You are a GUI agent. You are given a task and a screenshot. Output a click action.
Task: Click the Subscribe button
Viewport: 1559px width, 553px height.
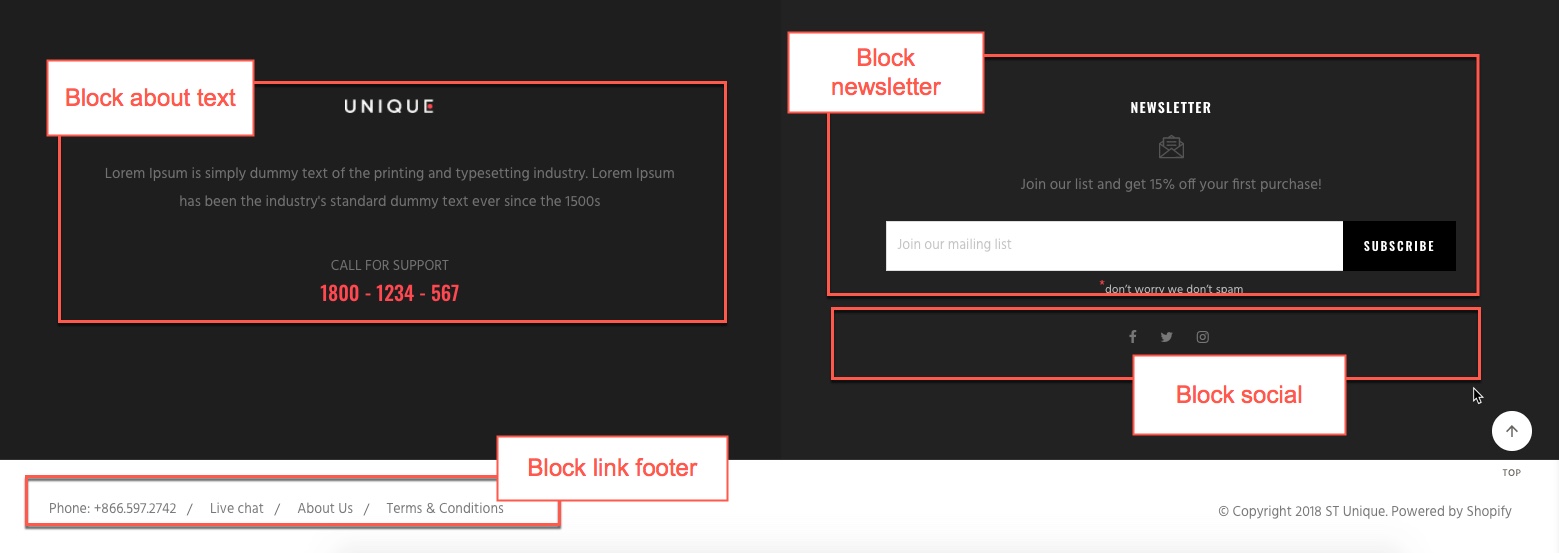coord(1399,246)
